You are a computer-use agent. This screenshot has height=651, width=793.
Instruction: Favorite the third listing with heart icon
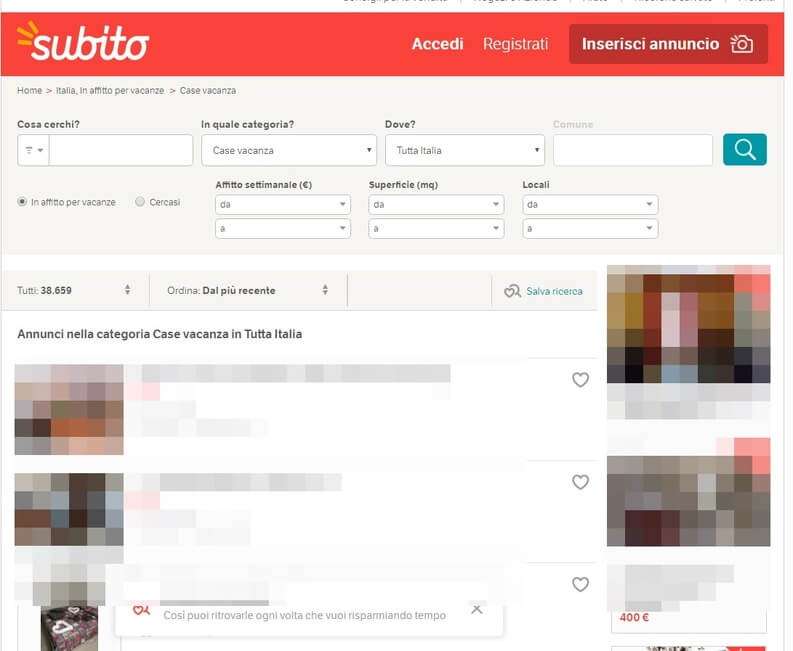point(580,584)
